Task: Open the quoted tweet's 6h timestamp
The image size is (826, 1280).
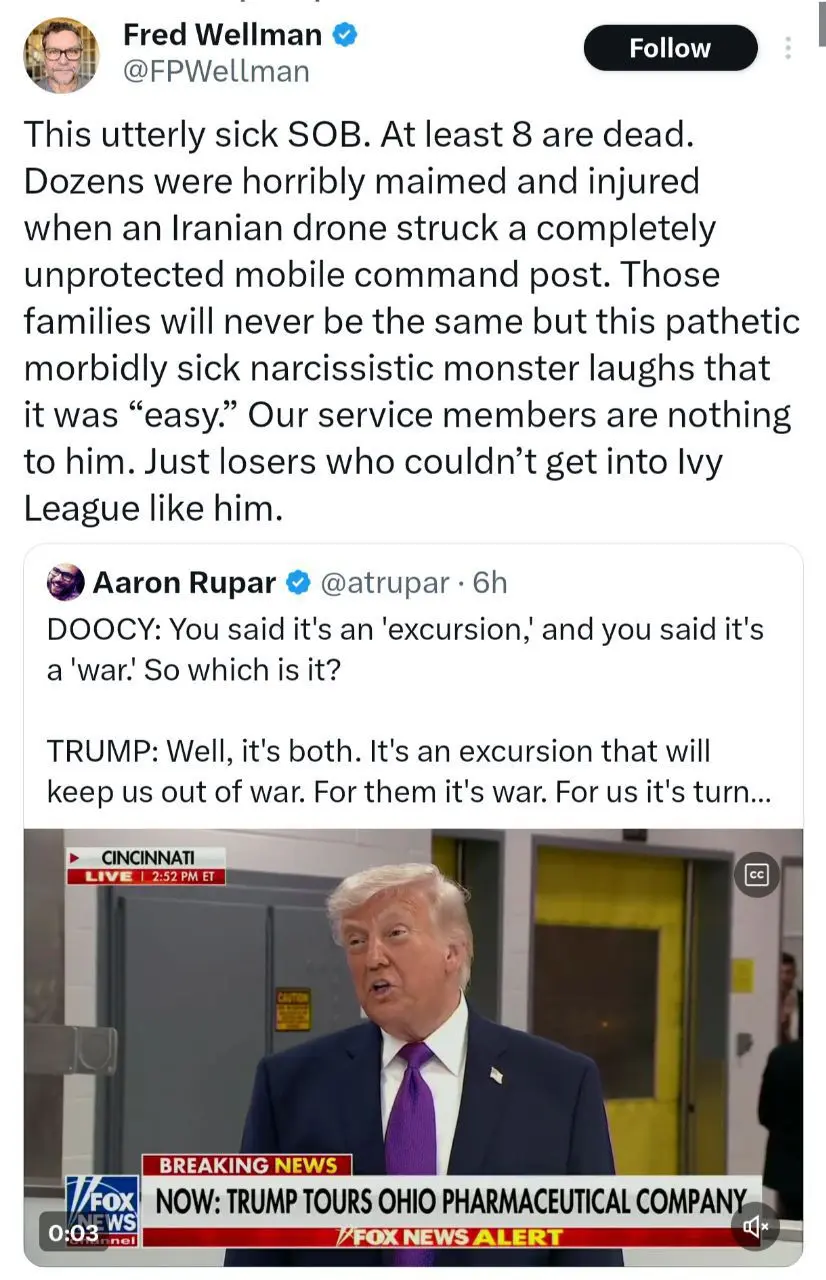Action: coord(490,582)
